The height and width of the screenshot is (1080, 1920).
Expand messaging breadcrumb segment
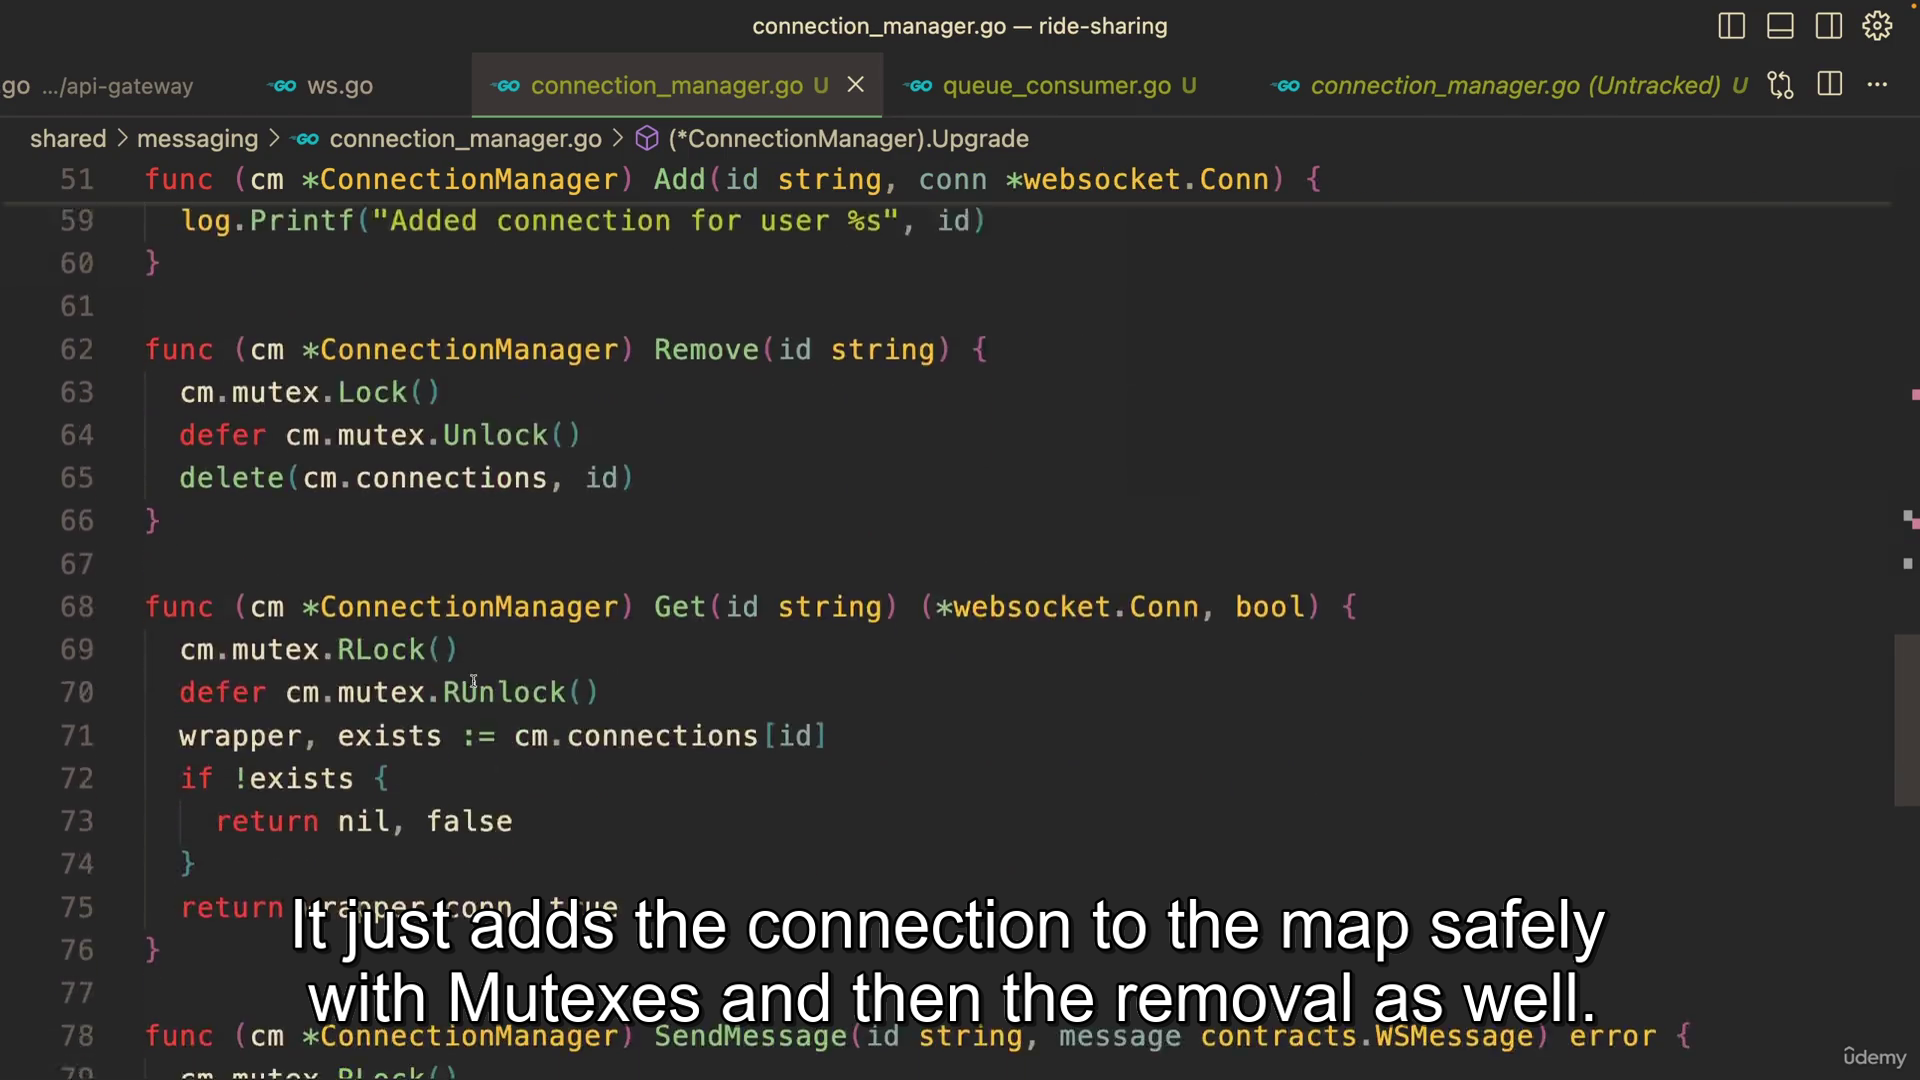tap(197, 139)
